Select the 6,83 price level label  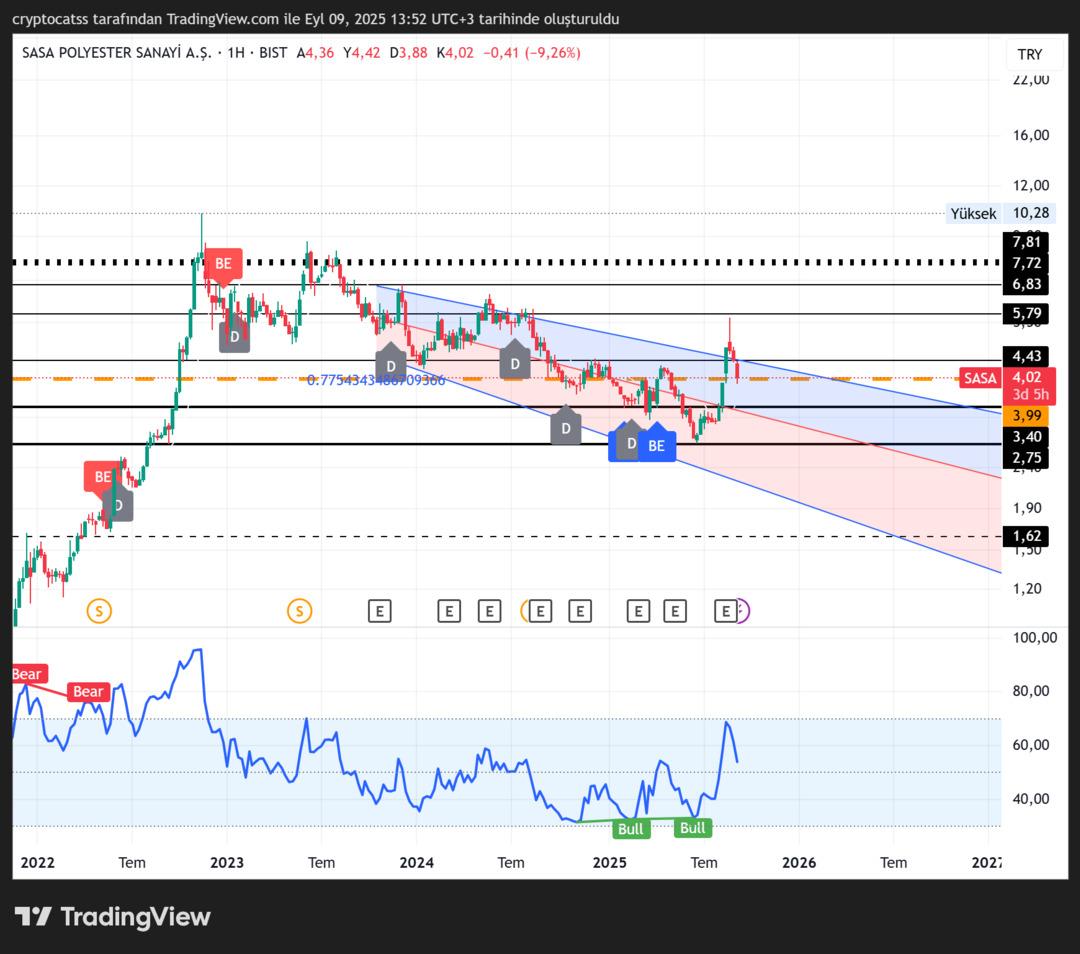pos(1026,284)
